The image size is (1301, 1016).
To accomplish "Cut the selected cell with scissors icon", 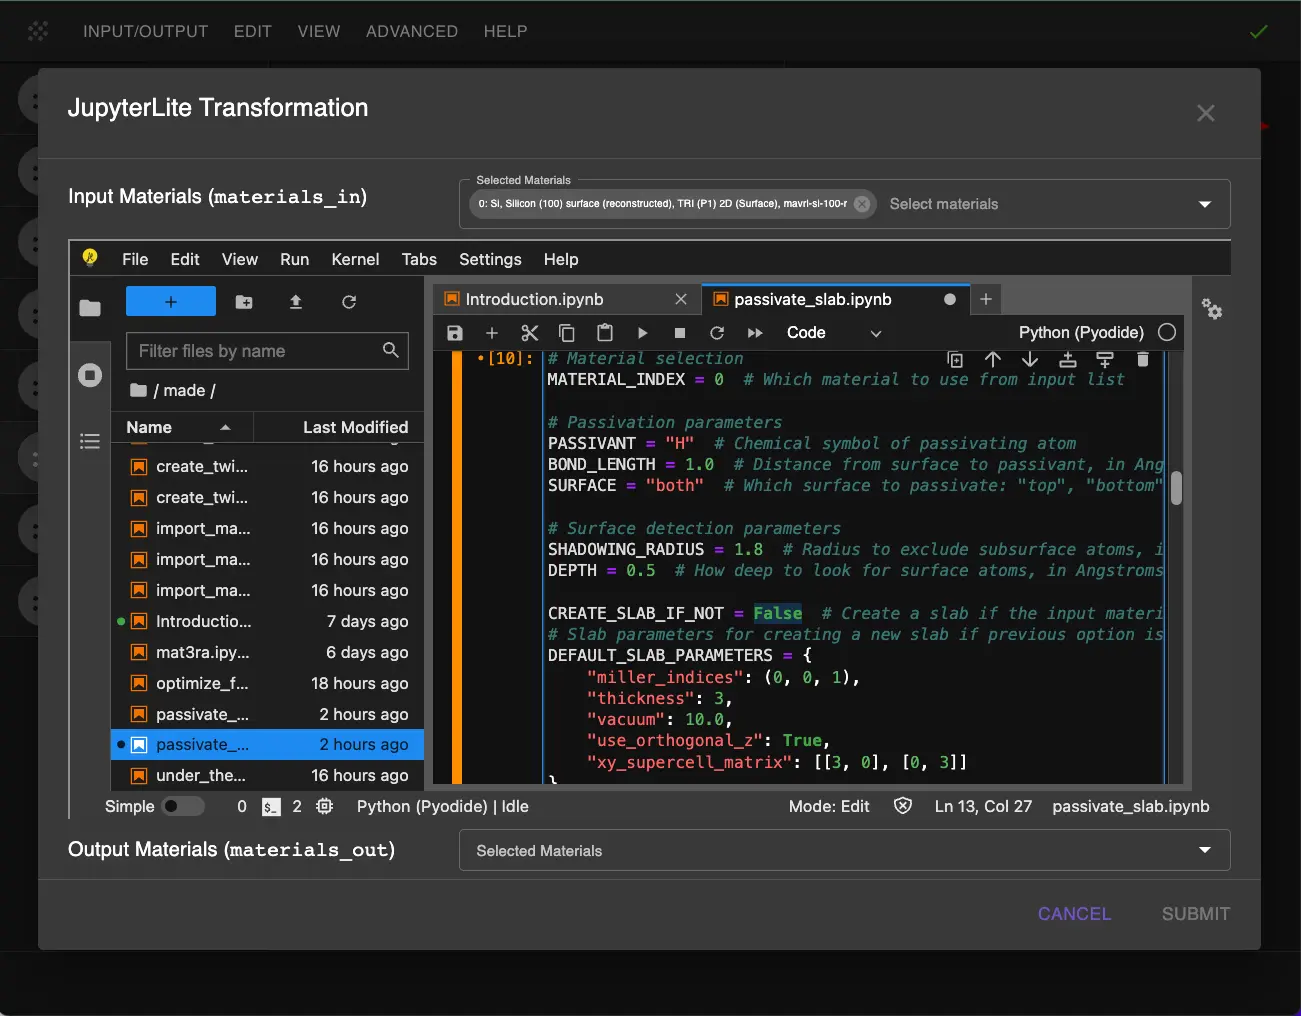I will click(530, 333).
